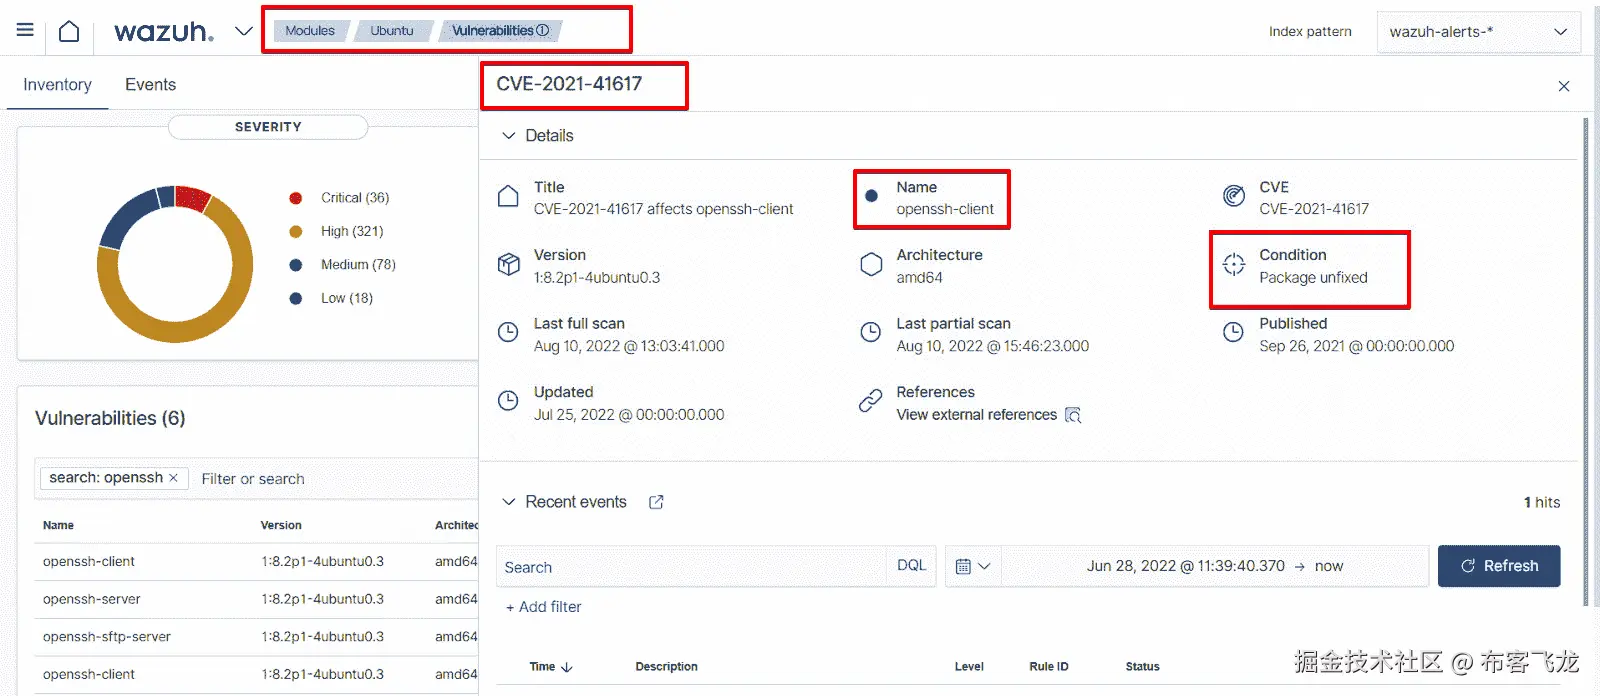Click the Name dot icon

871,196
